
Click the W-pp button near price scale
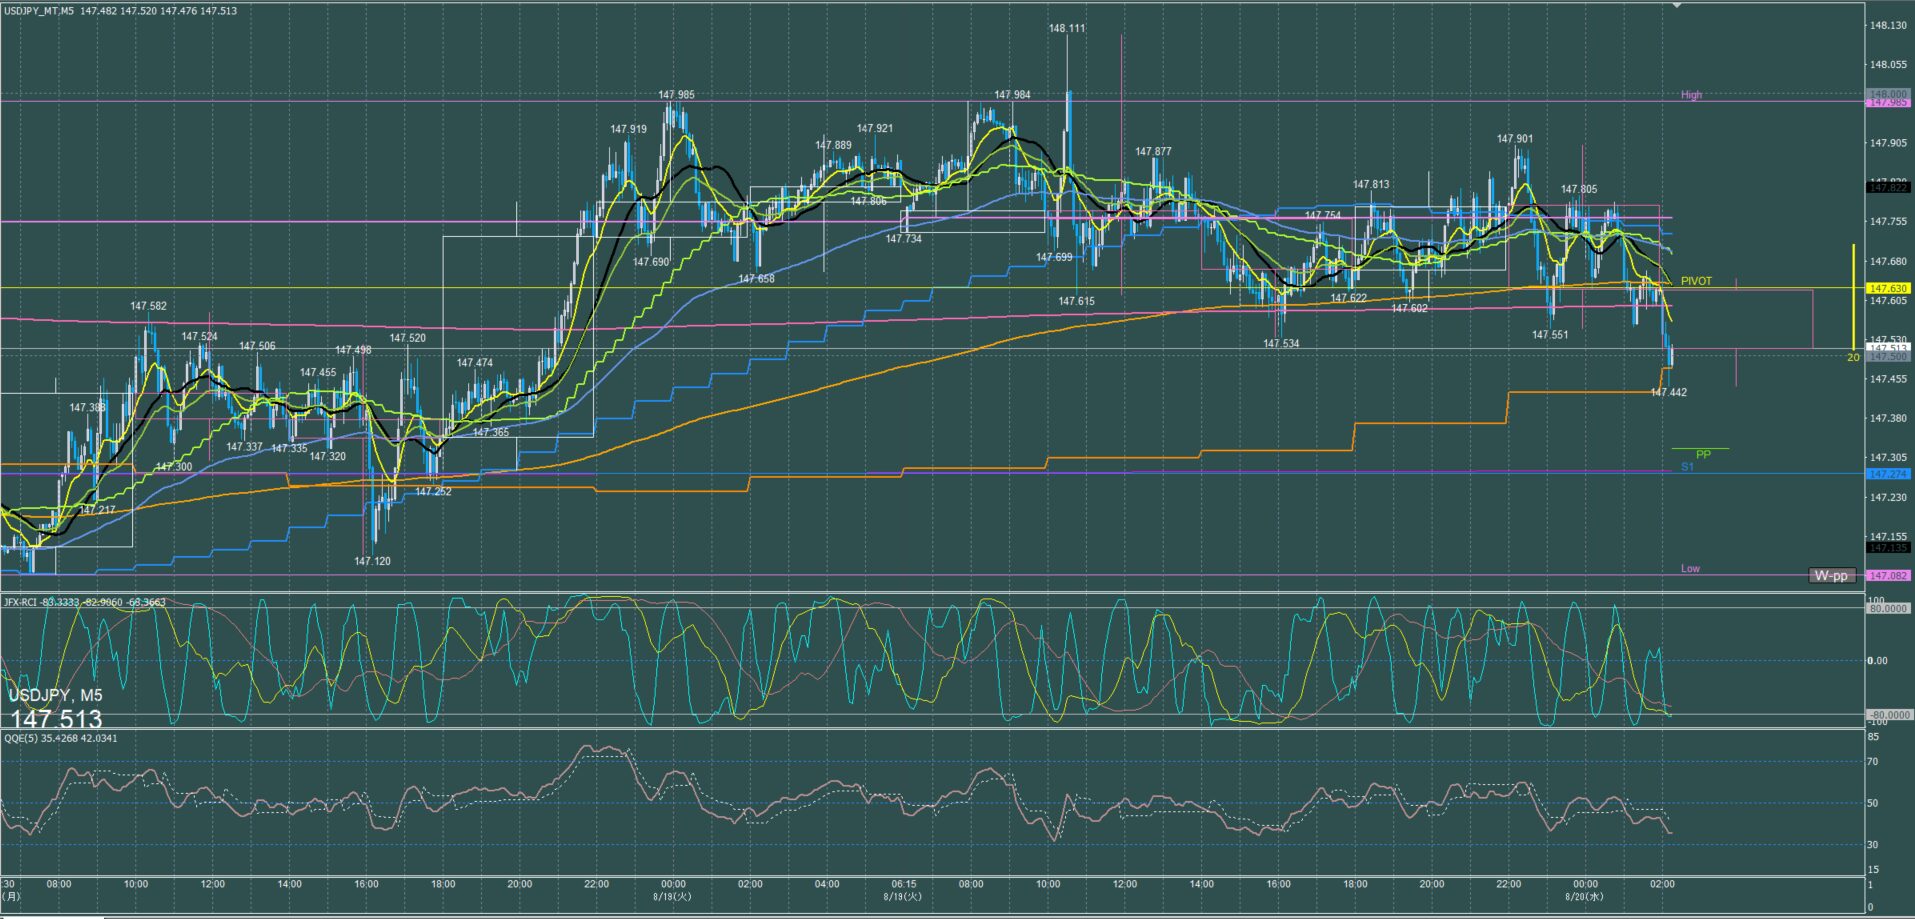tap(1831, 575)
